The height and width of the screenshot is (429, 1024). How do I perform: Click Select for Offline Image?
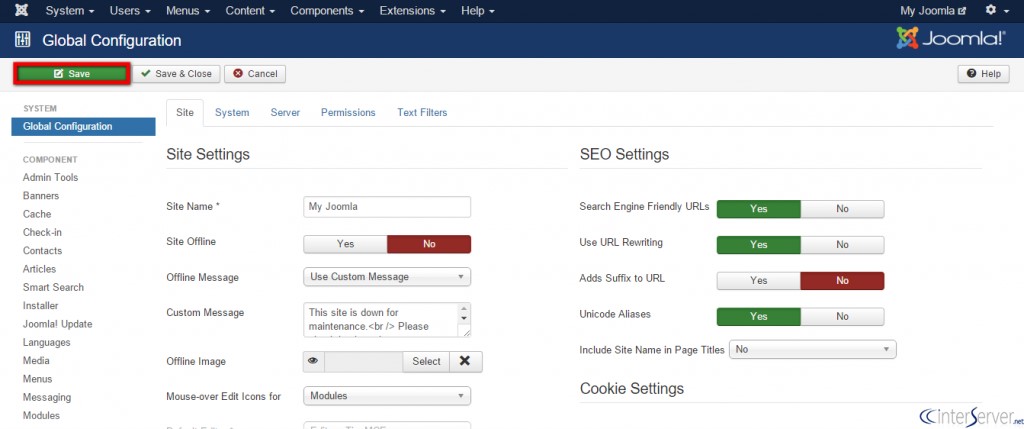click(x=426, y=361)
